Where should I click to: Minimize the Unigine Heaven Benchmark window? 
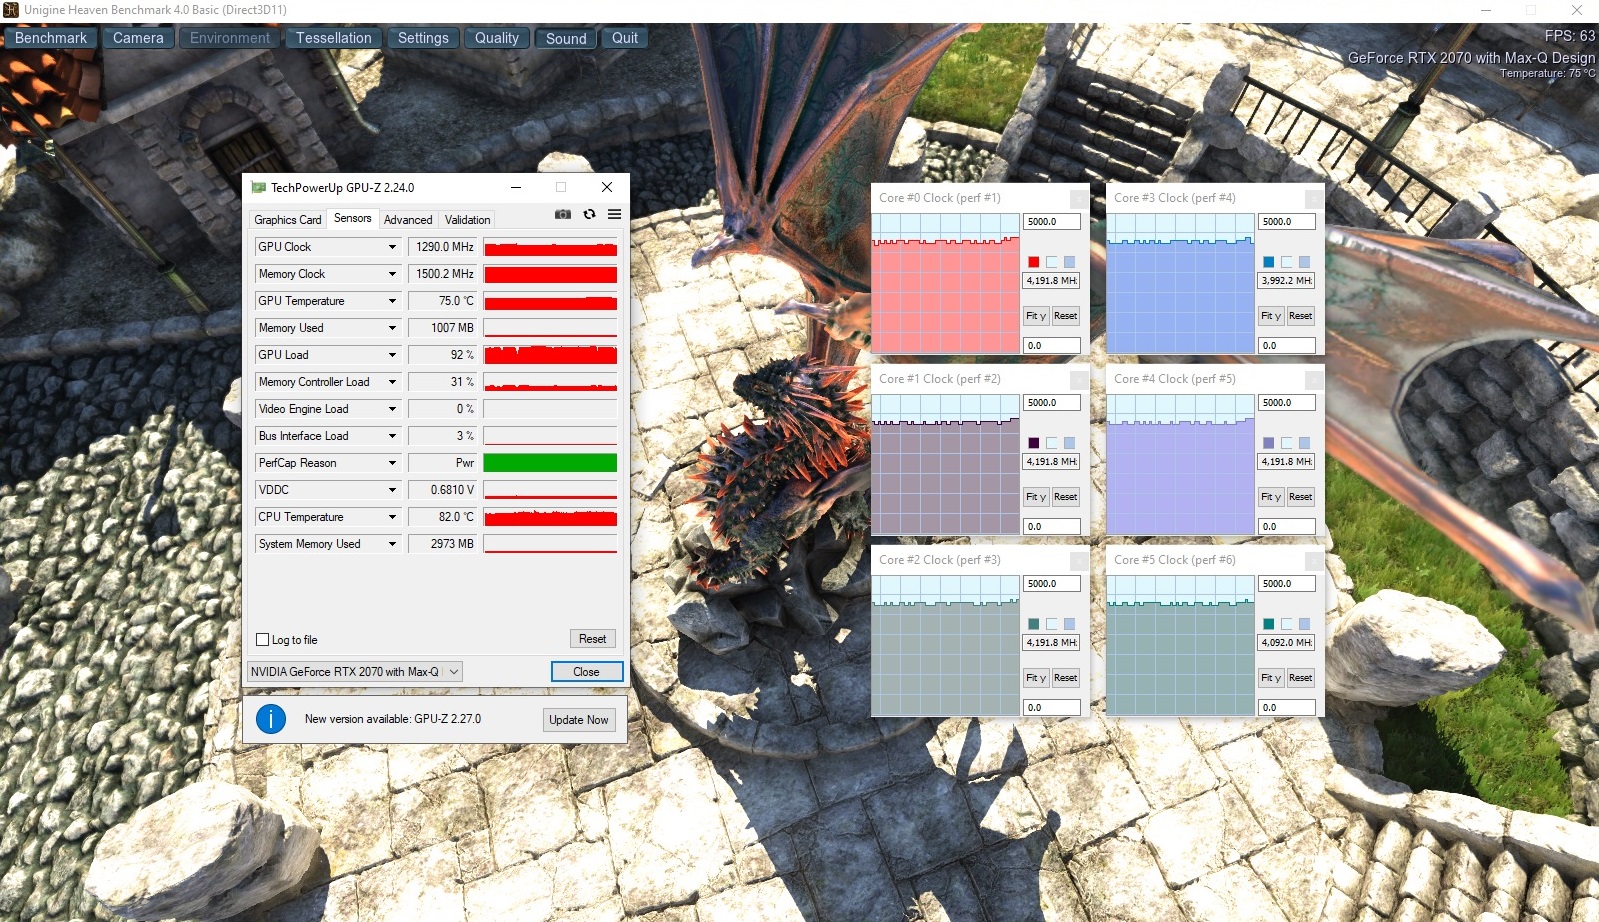1486,10
